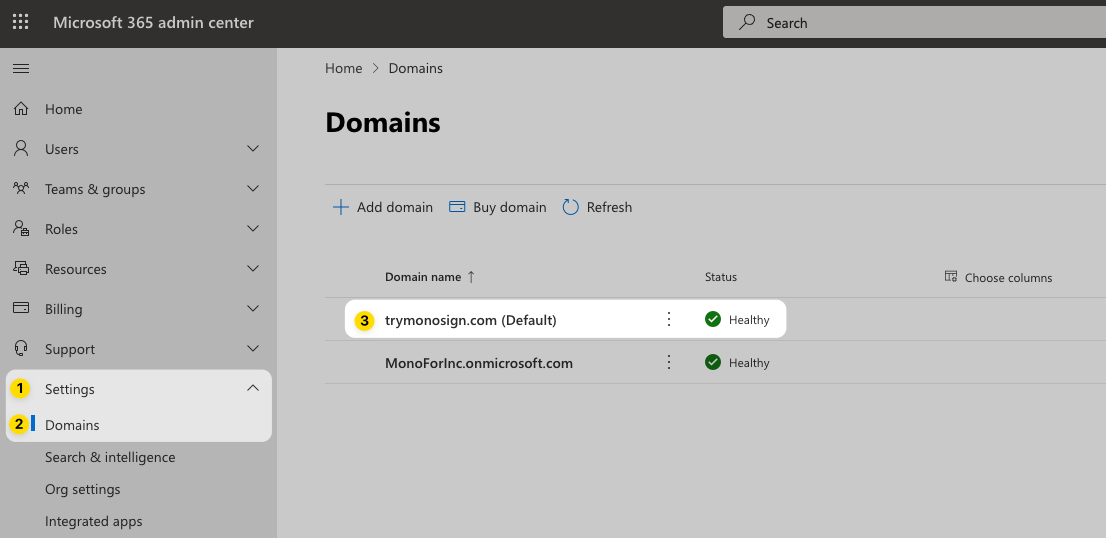The image size is (1106, 538).
Task: Click Healthy status text for trymonosign.com
Action: point(749,320)
